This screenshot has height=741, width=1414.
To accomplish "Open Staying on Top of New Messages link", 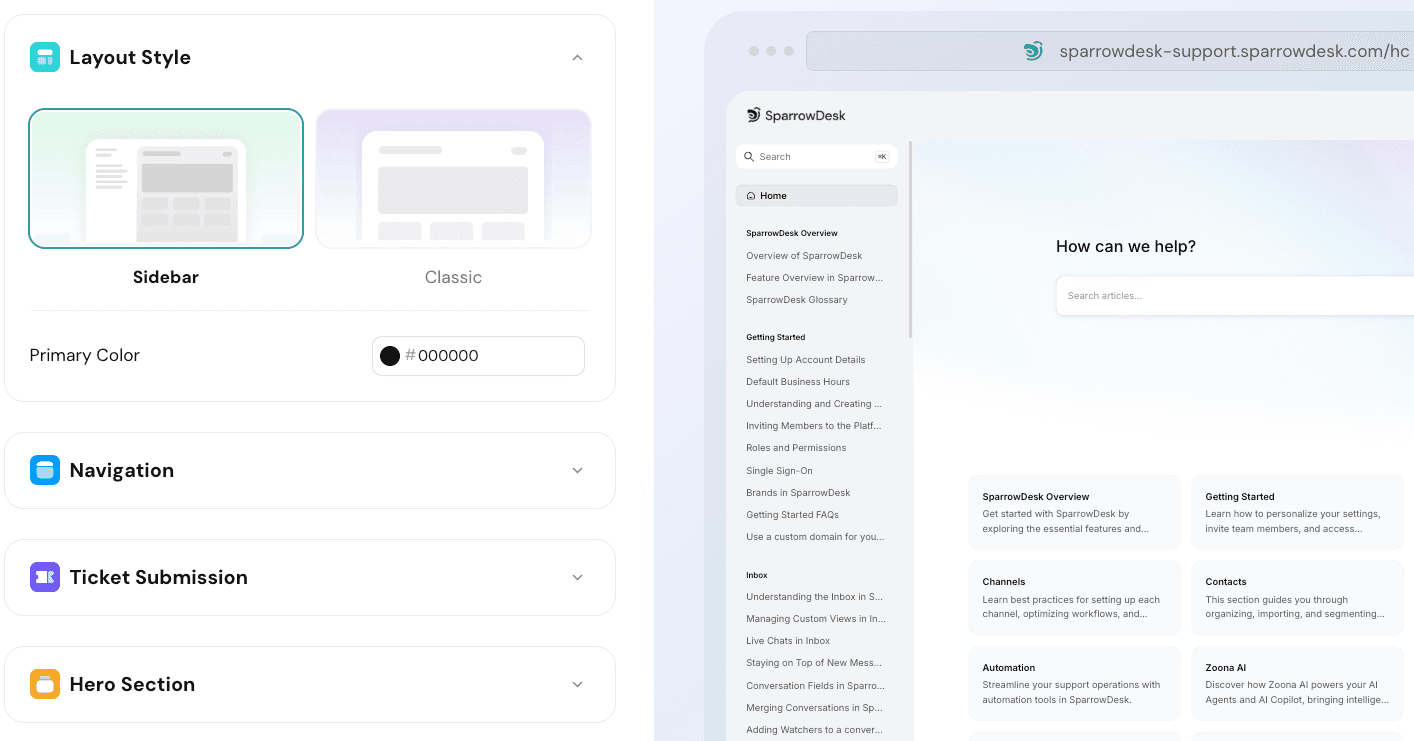I will [x=814, y=663].
